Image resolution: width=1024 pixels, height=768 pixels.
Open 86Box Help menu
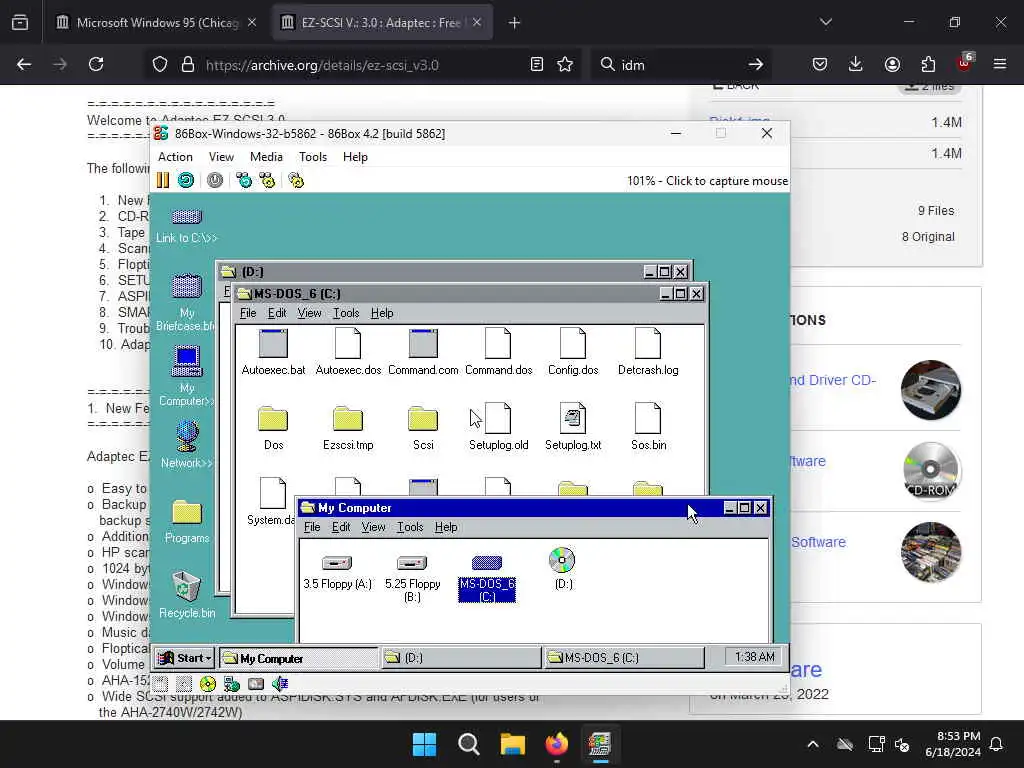tap(355, 157)
